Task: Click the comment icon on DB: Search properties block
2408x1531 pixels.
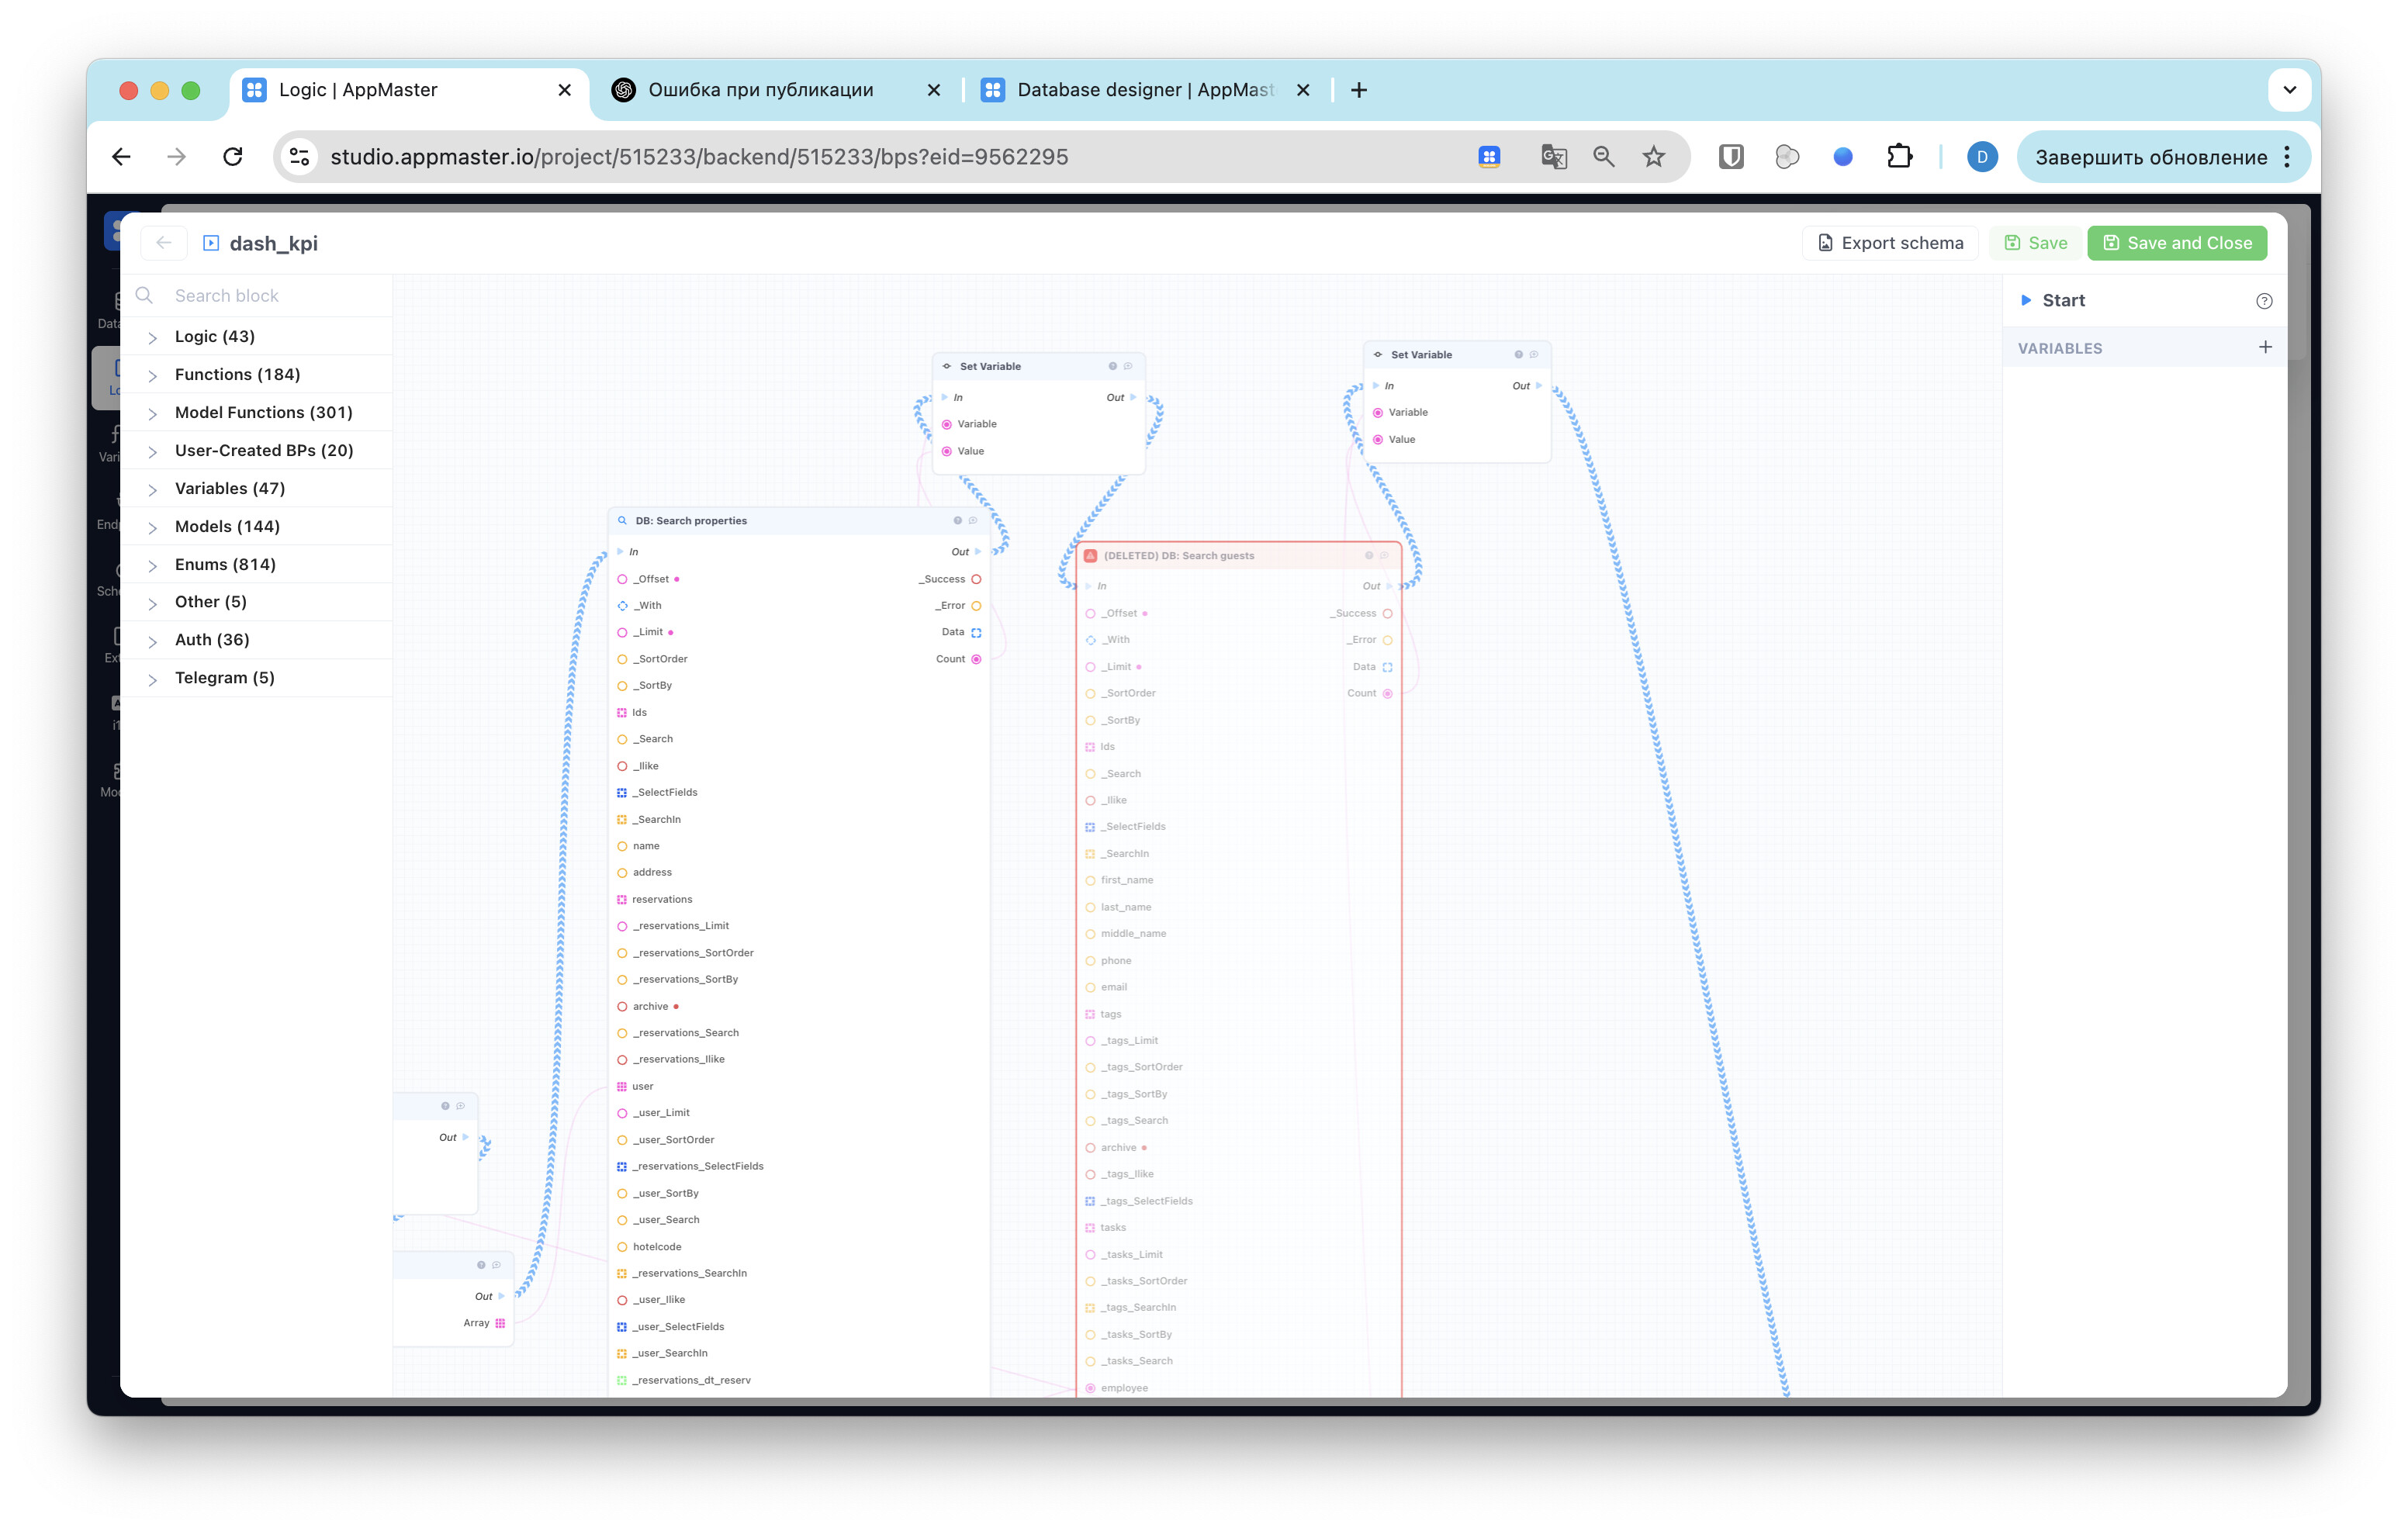Action: click(973, 520)
